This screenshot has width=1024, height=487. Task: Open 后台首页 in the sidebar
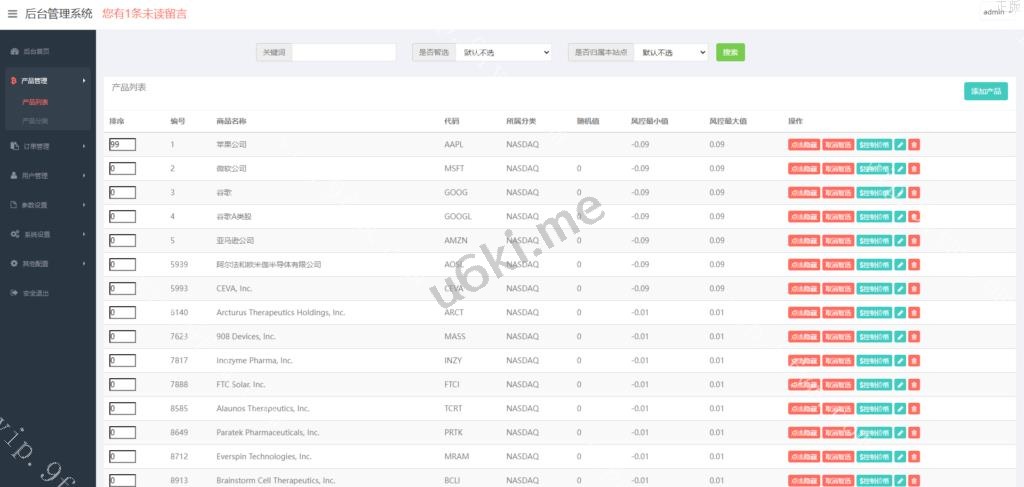pyautogui.click(x=37, y=51)
